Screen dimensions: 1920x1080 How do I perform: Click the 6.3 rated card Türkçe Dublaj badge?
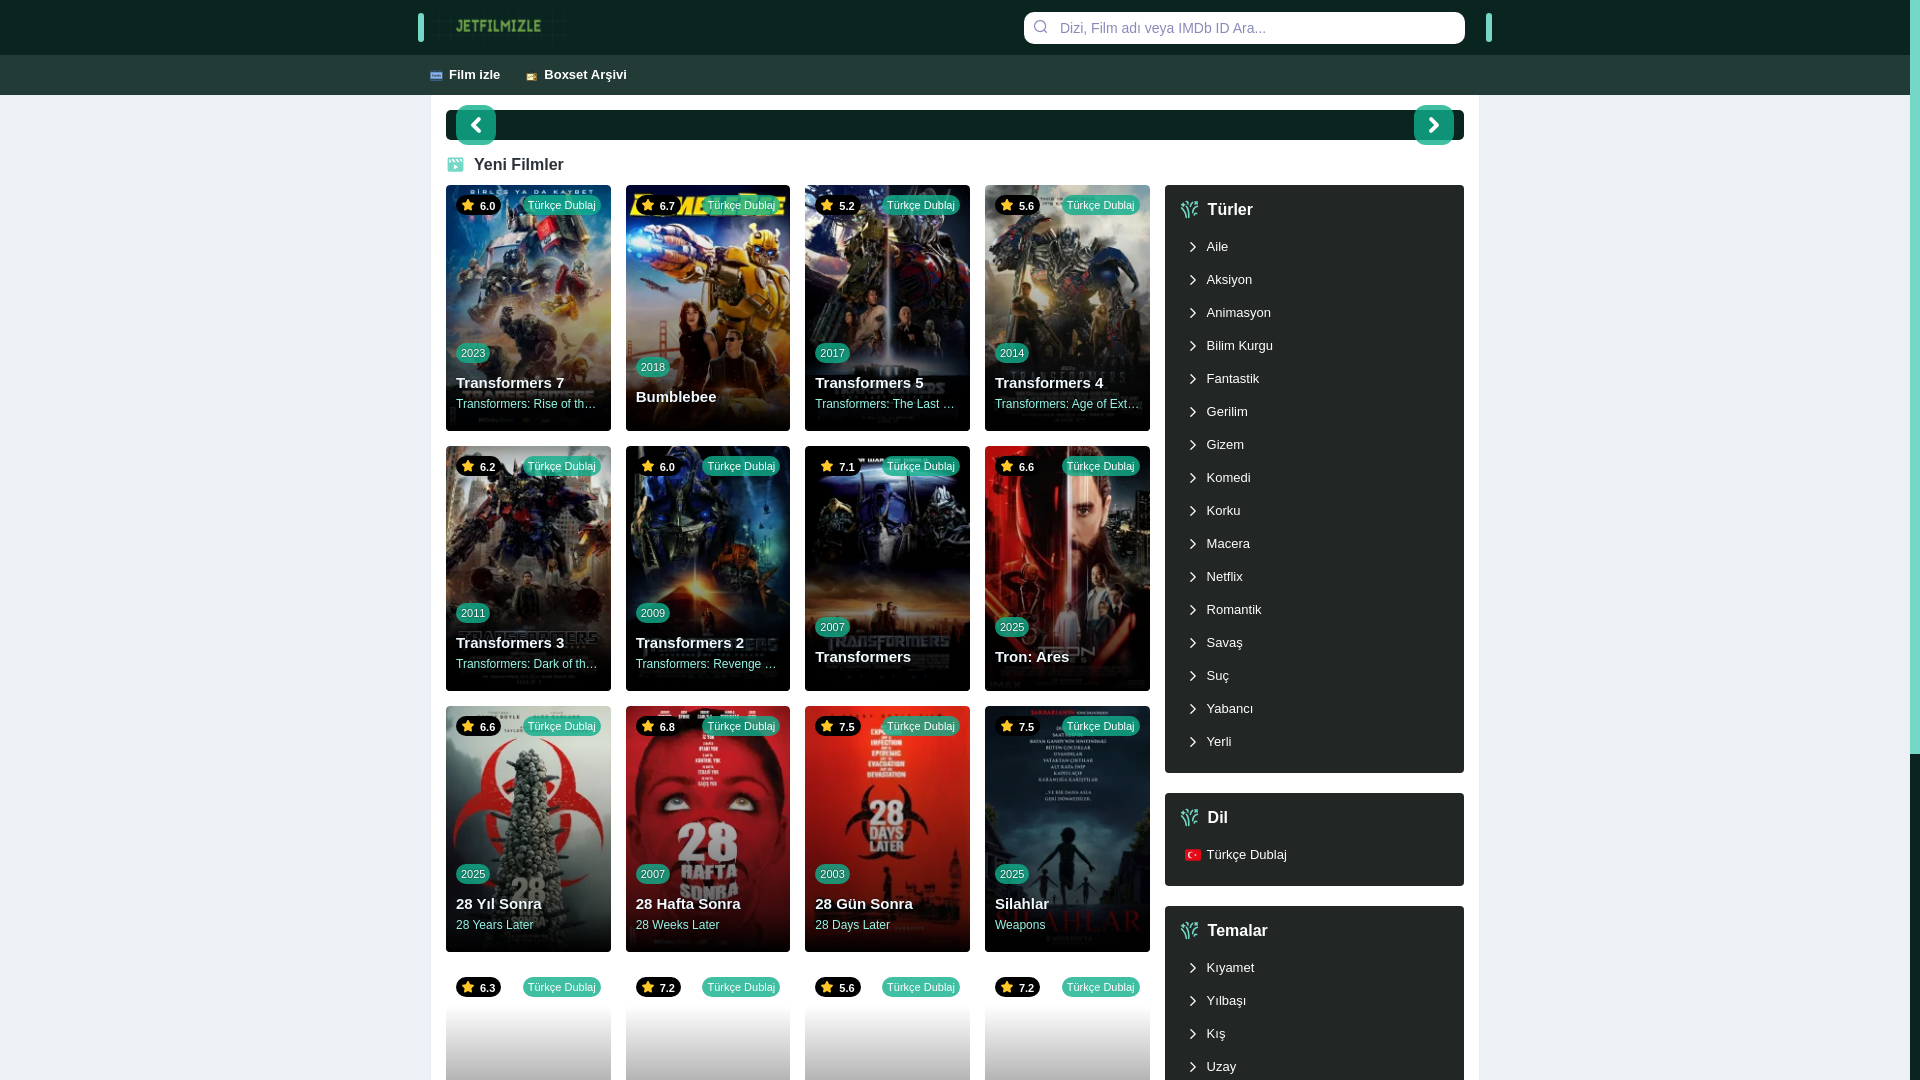point(561,987)
